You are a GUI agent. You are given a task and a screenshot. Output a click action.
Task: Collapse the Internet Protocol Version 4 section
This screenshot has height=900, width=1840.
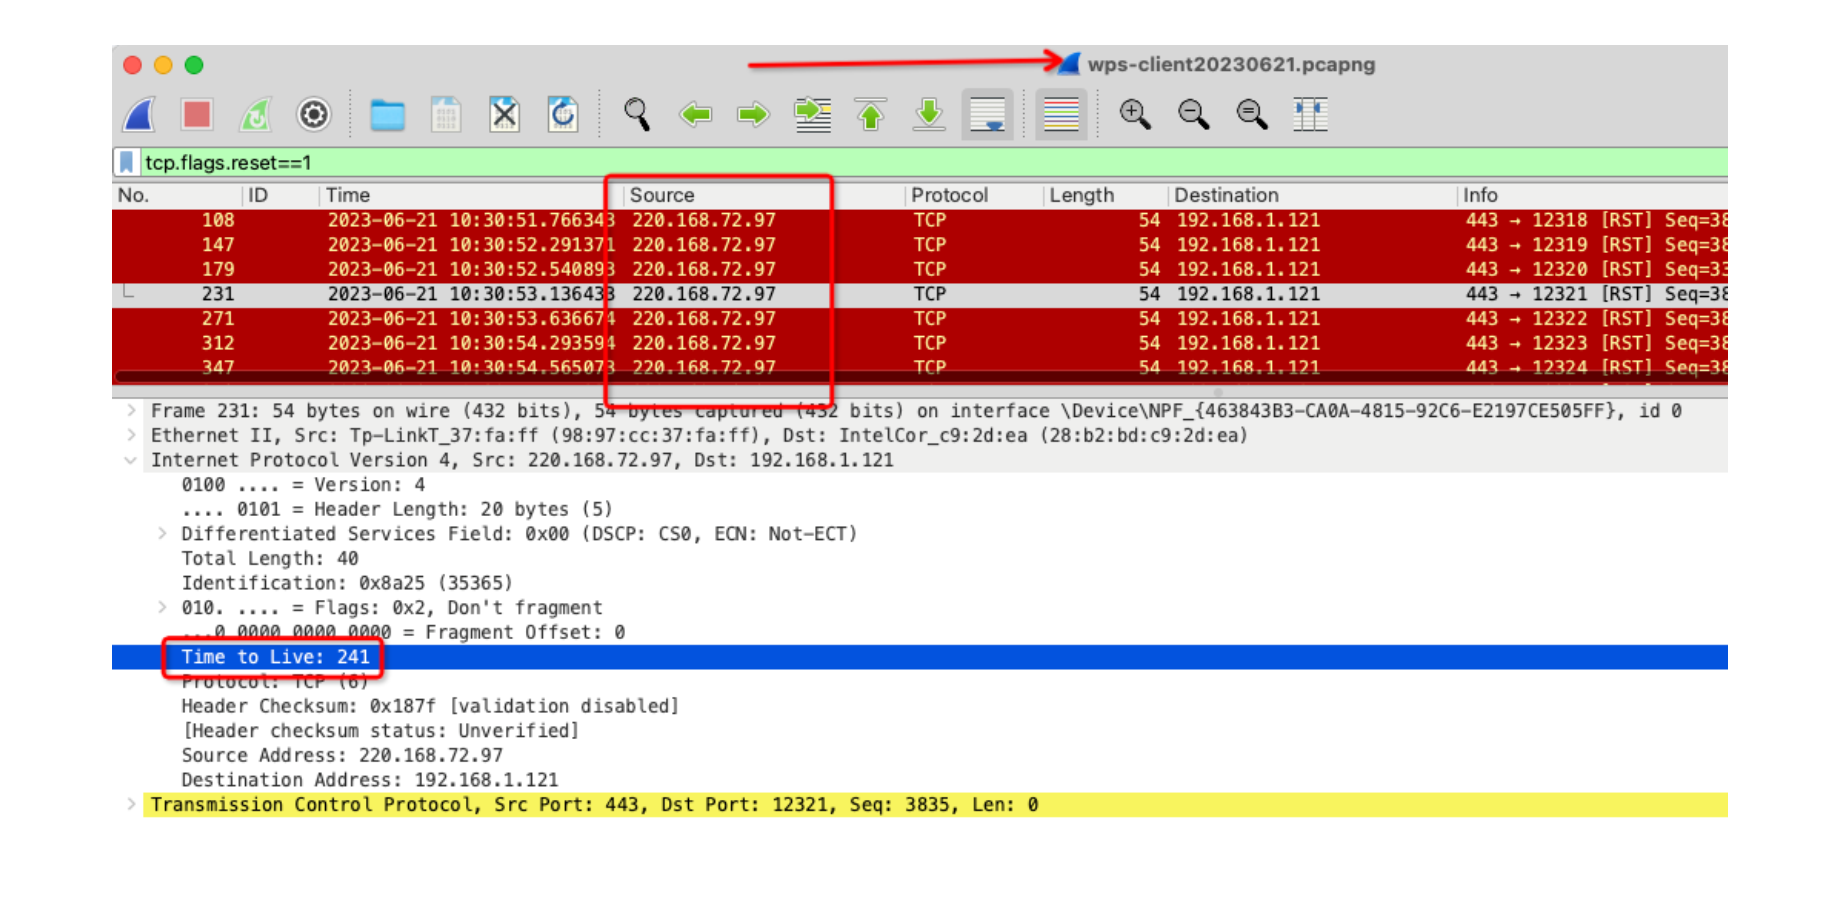pos(131,460)
